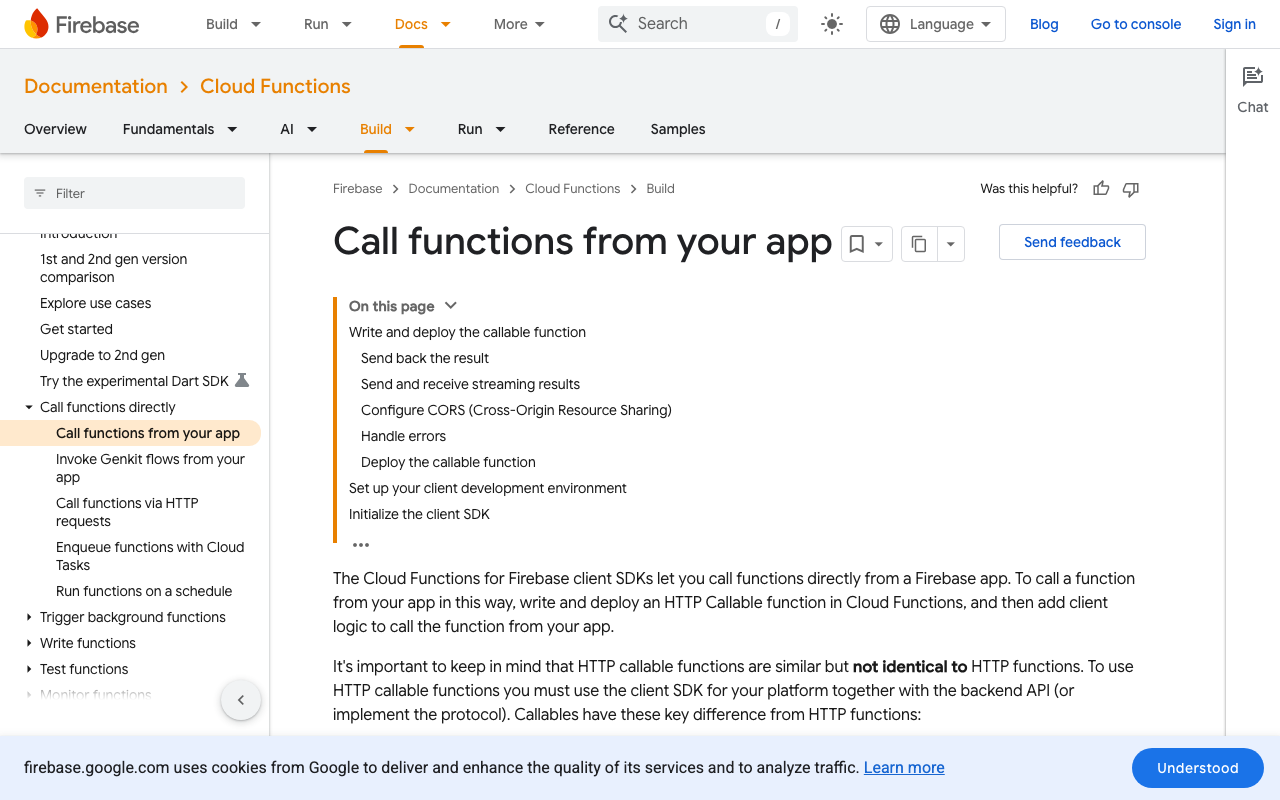Image resolution: width=1280 pixels, height=800 pixels.
Task: Click the Build page breadcrumb link
Action: coord(660,188)
